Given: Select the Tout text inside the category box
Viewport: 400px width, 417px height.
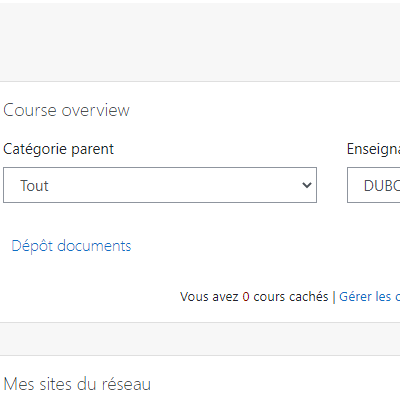Looking at the screenshot, I should click(34, 186).
